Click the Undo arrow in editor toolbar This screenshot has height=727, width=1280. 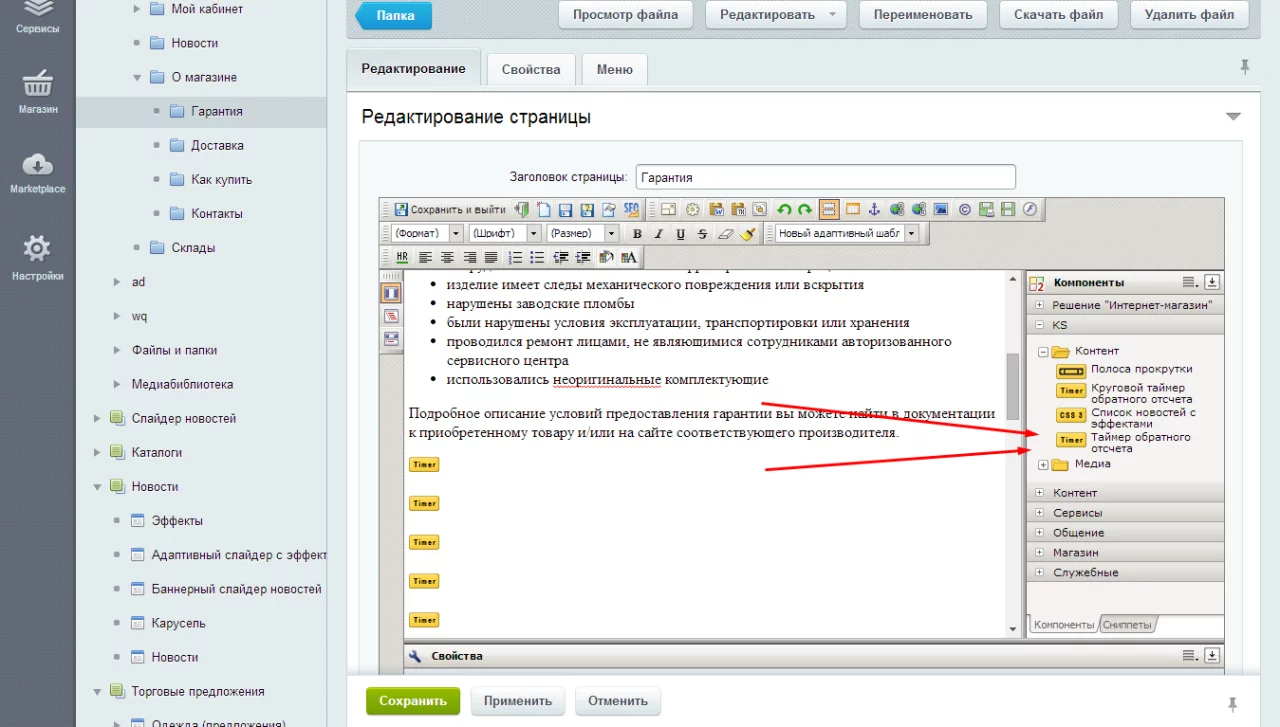784,210
